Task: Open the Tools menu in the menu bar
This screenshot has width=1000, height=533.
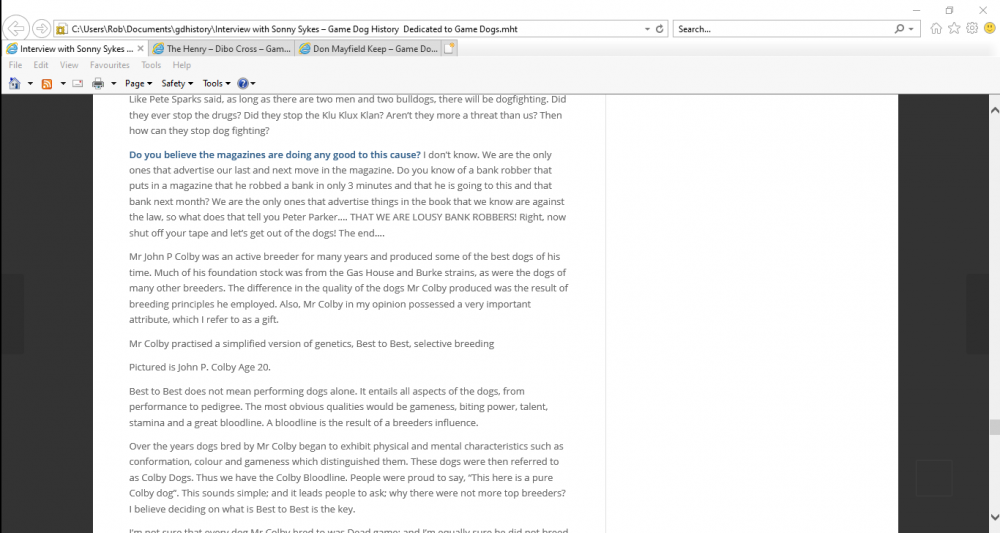Action: (x=151, y=65)
